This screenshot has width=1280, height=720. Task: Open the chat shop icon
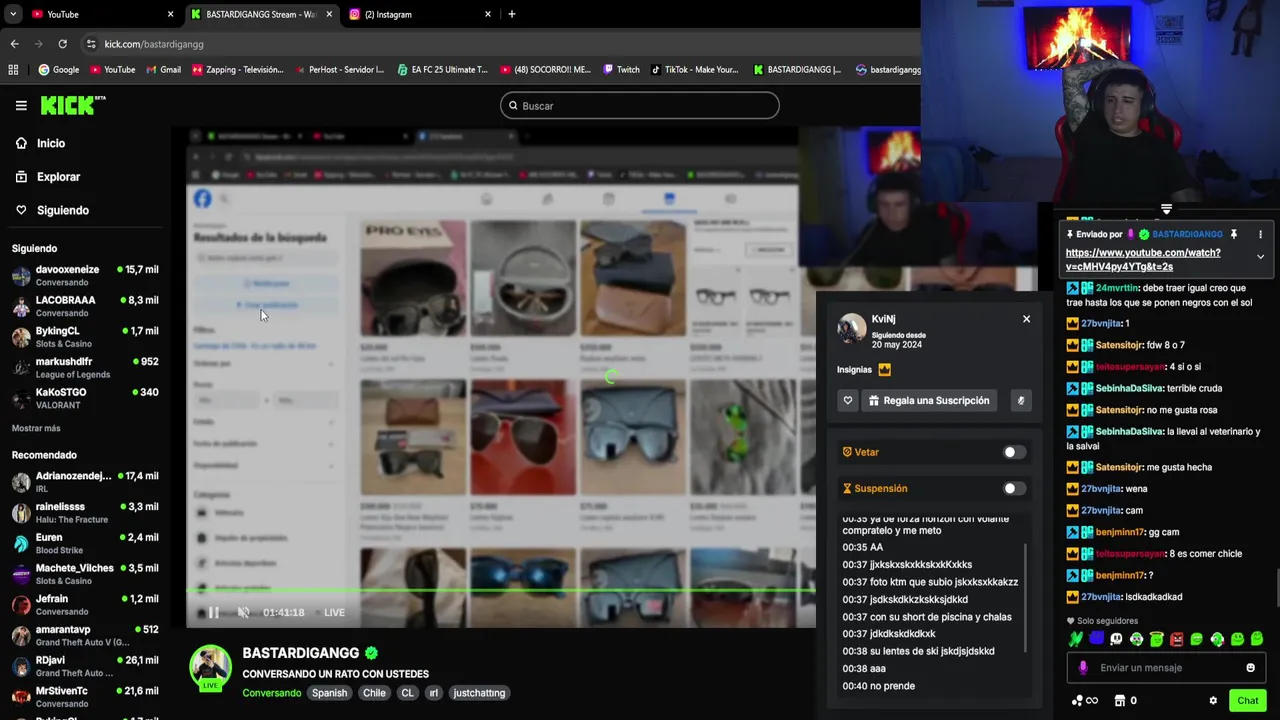coord(1120,701)
